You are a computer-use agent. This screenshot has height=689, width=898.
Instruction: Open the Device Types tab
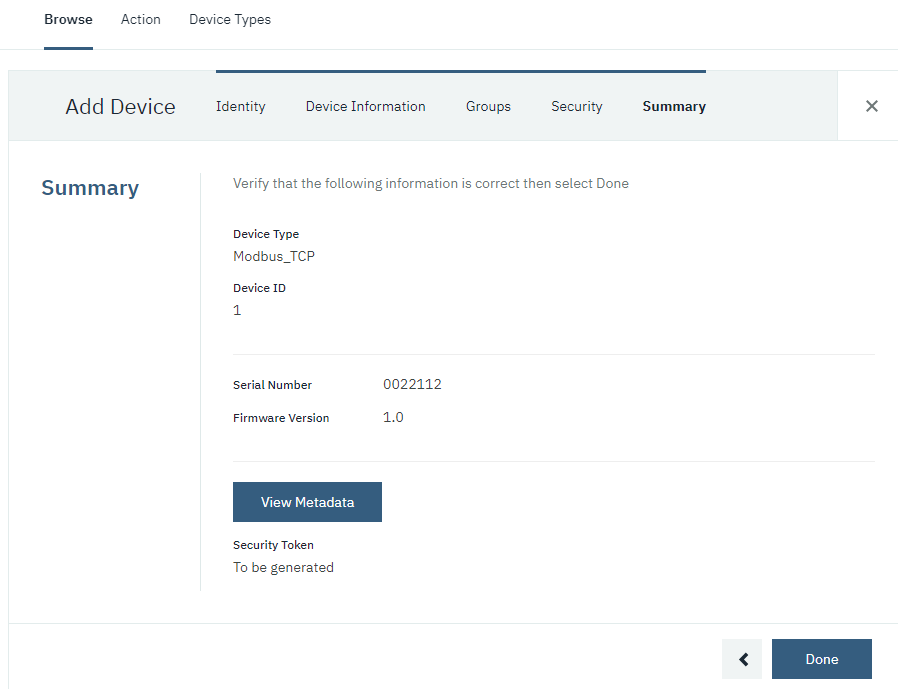pyautogui.click(x=229, y=19)
